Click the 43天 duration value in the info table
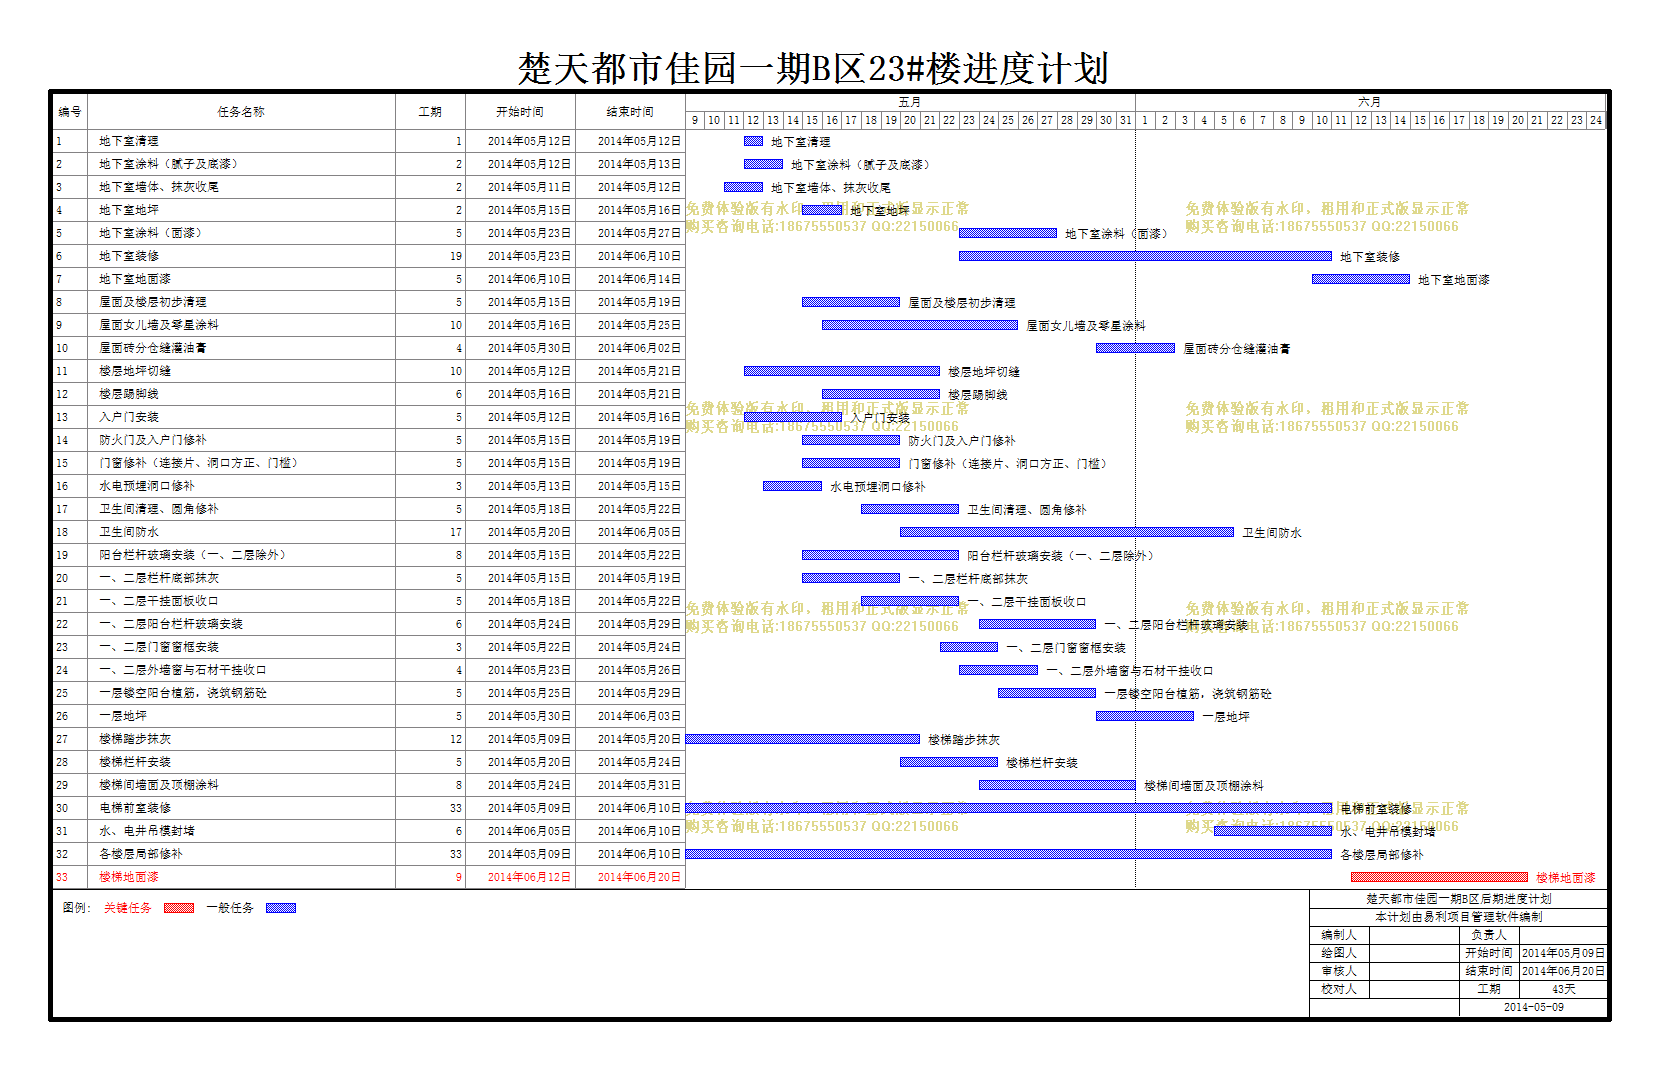 (1564, 989)
